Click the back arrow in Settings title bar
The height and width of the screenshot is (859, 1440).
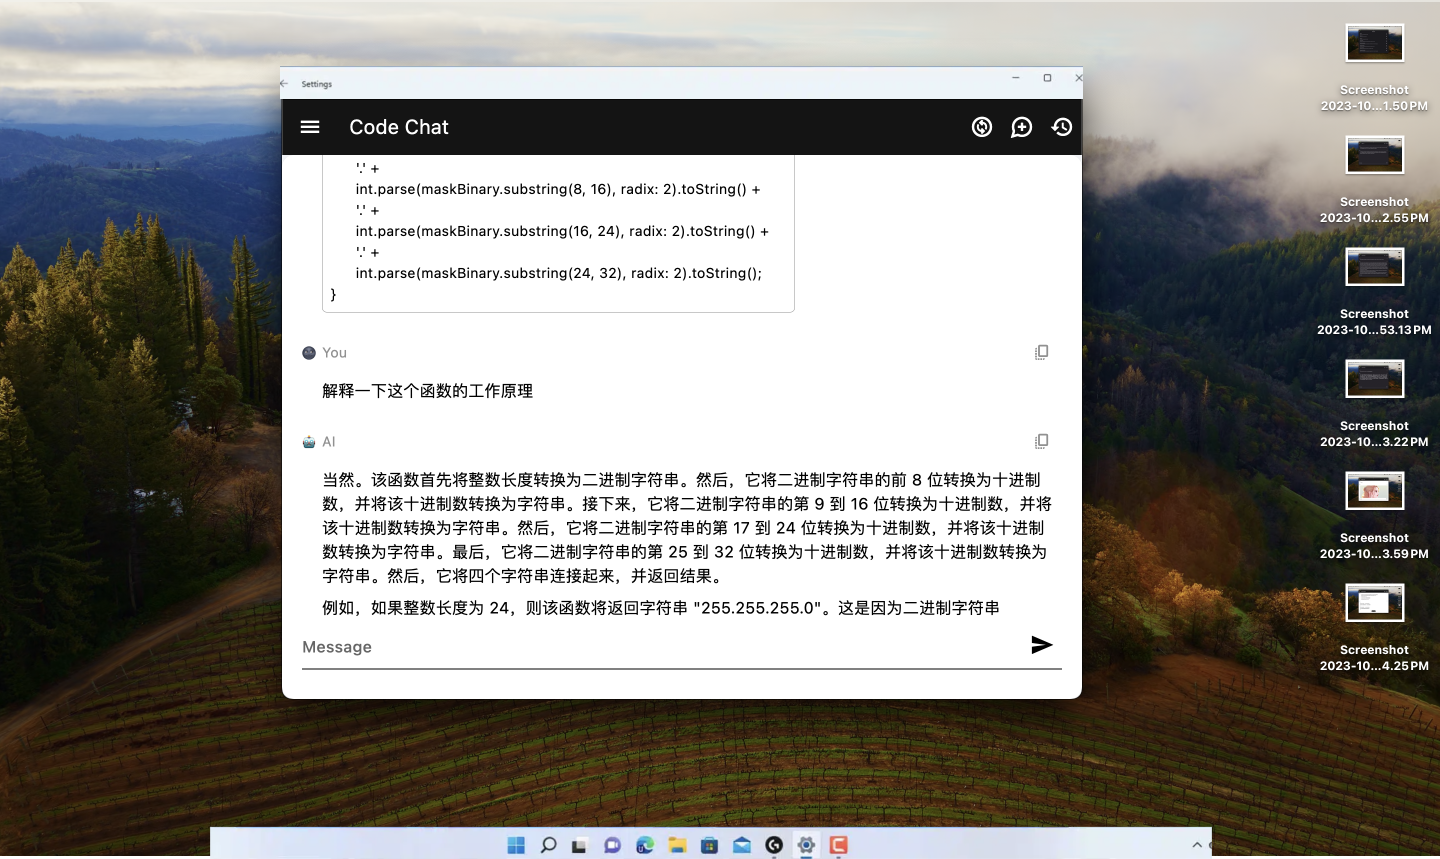pyautogui.click(x=285, y=84)
